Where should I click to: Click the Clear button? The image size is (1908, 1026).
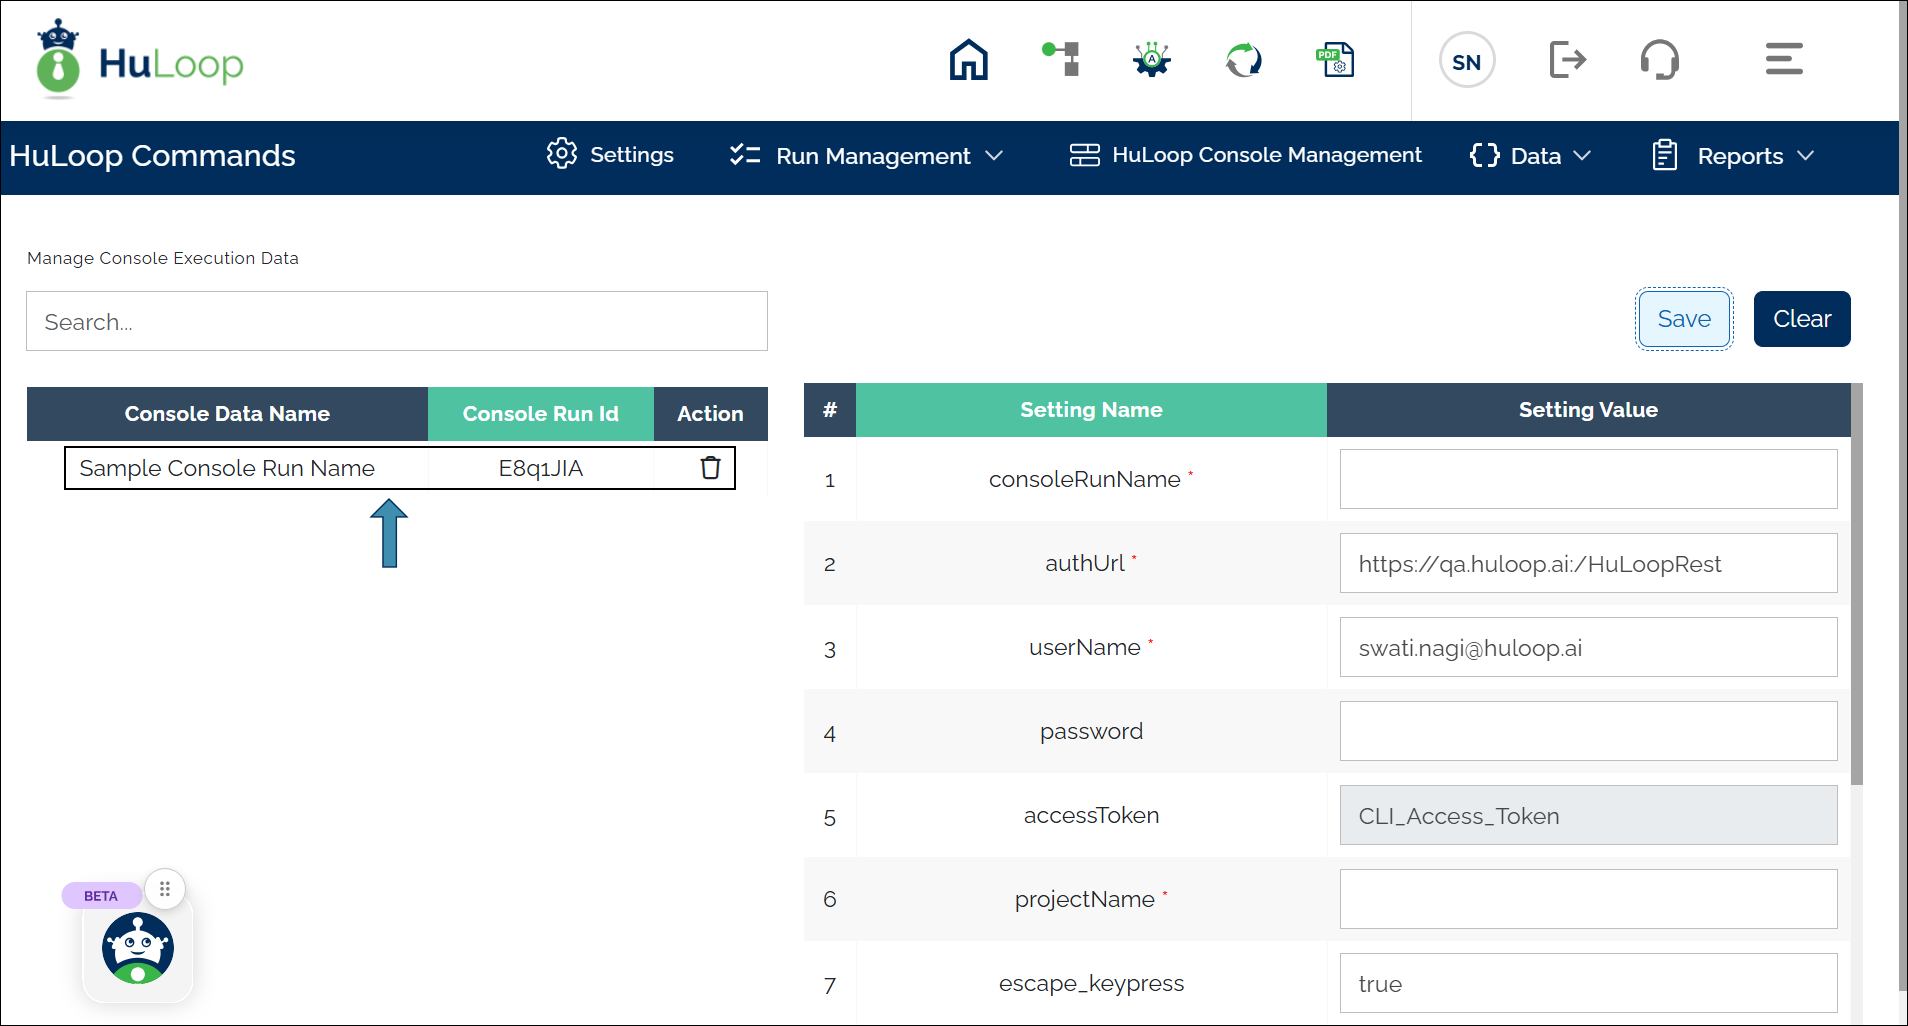[1801, 319]
